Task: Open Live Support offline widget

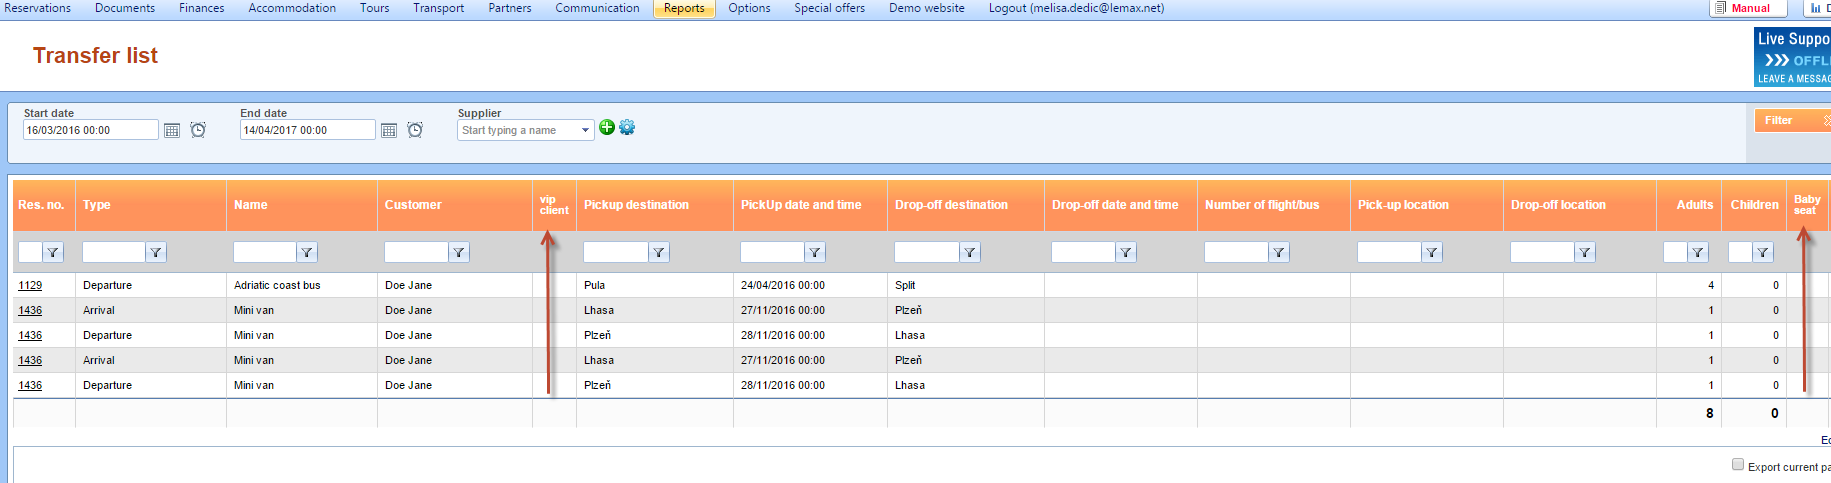Action: coord(1792,57)
